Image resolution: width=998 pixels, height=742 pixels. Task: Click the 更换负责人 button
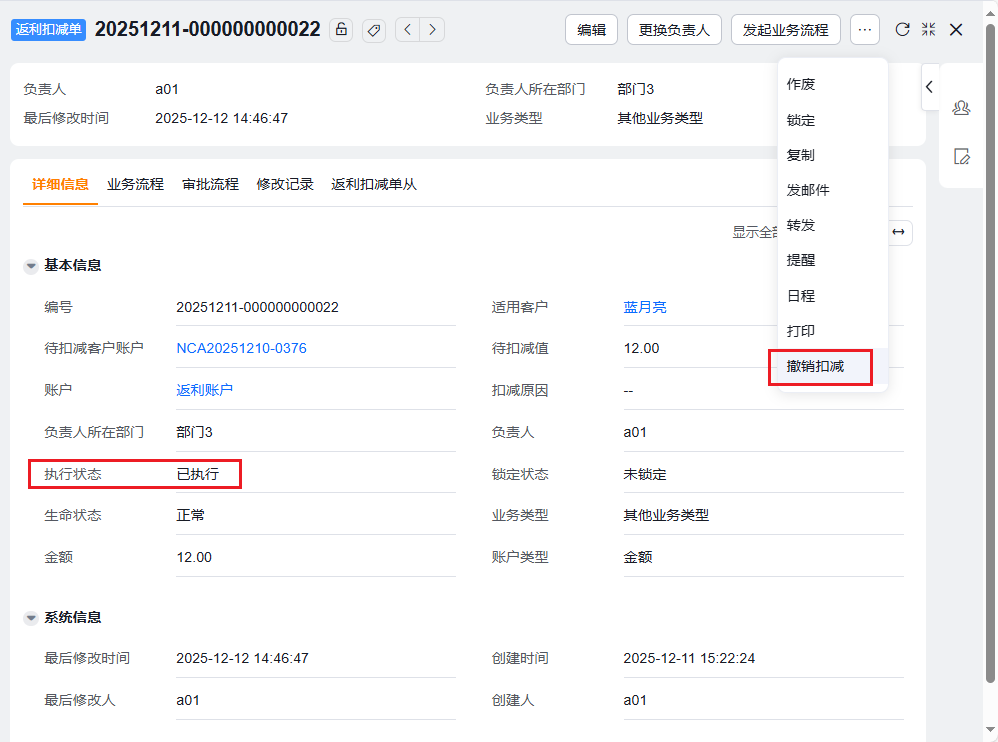[x=674, y=29]
